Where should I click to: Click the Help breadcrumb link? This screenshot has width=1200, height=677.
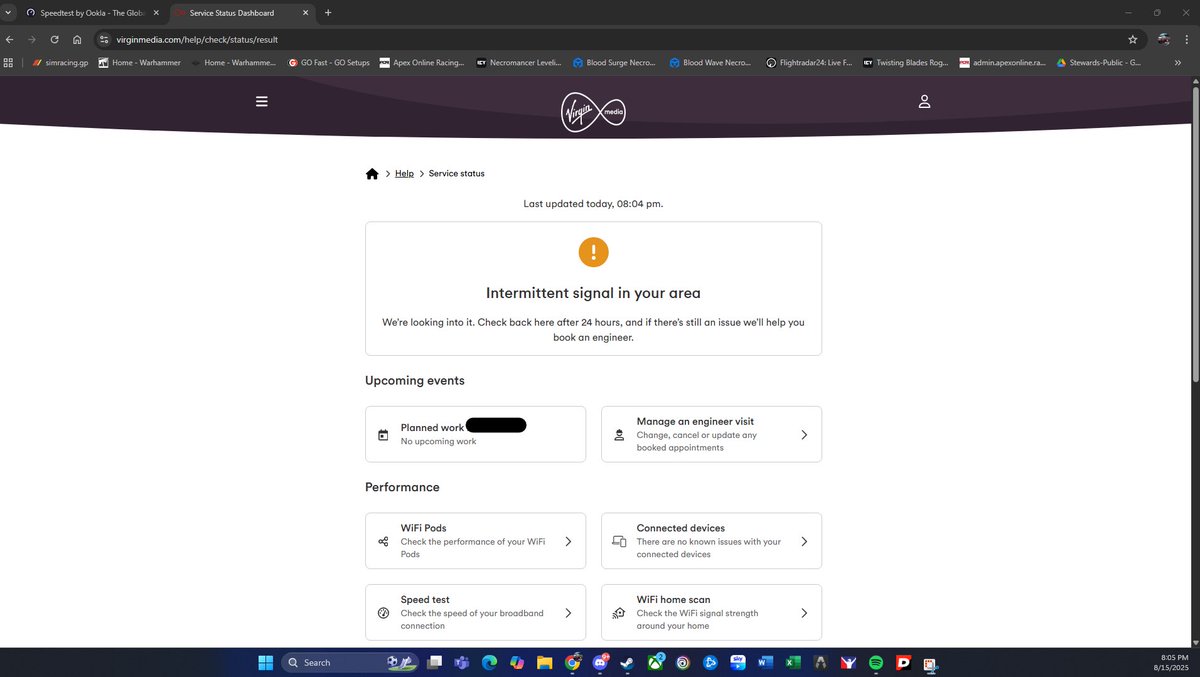pos(404,173)
